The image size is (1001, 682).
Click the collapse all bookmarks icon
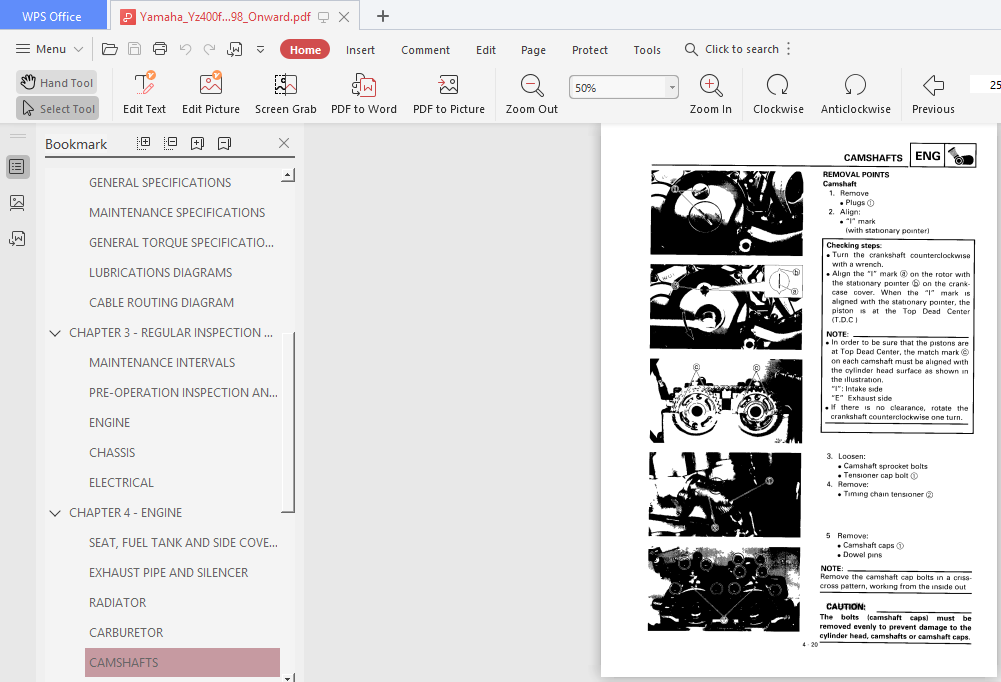pyautogui.click(x=170, y=143)
